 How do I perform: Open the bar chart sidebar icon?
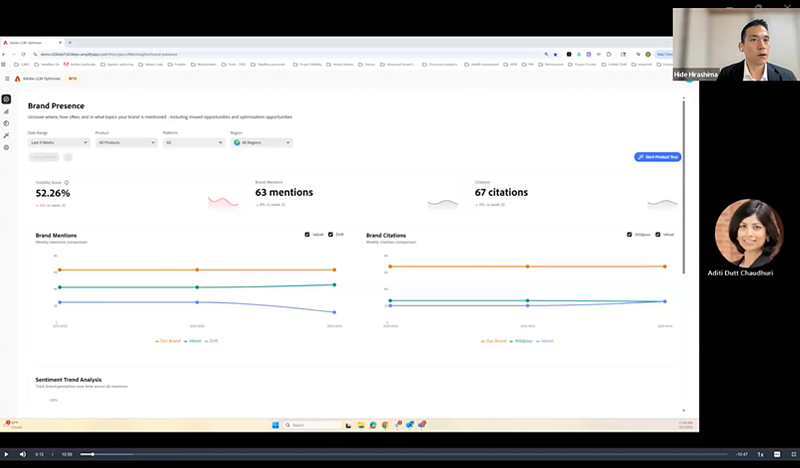click(6, 111)
